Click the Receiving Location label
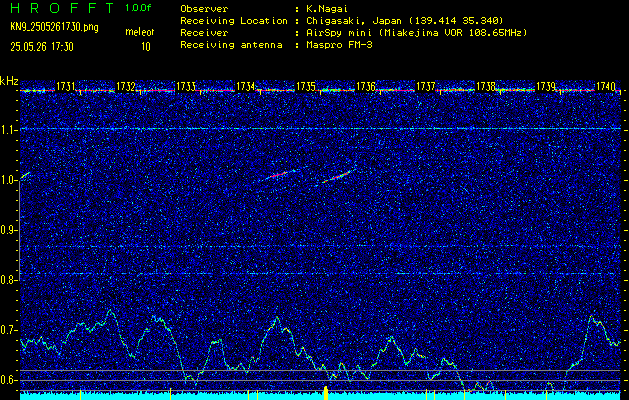The height and width of the screenshot is (400, 629). point(234,20)
